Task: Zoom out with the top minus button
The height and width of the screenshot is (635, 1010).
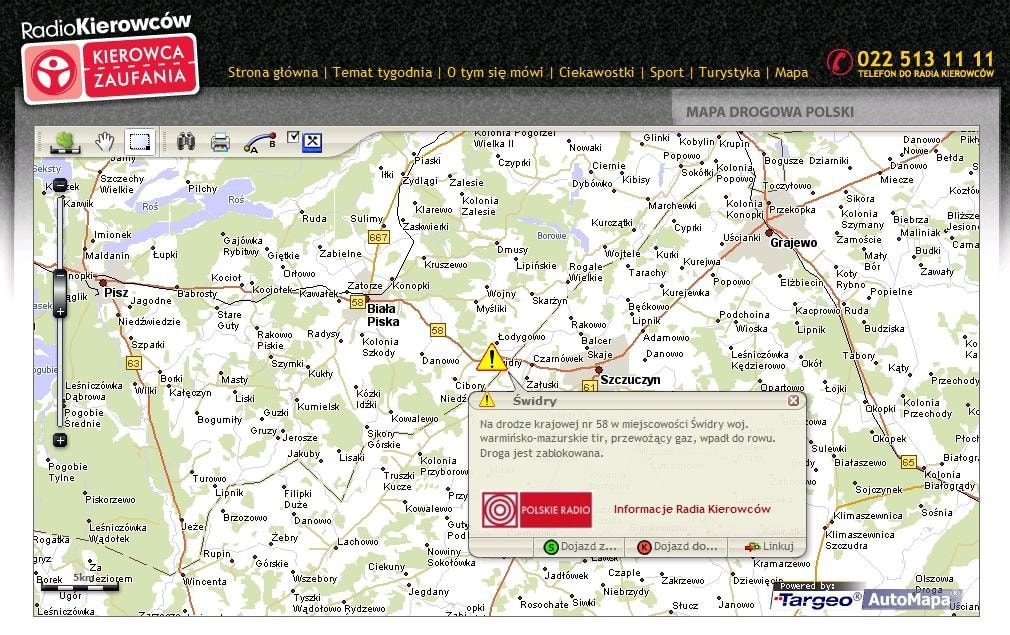Action: (60, 185)
